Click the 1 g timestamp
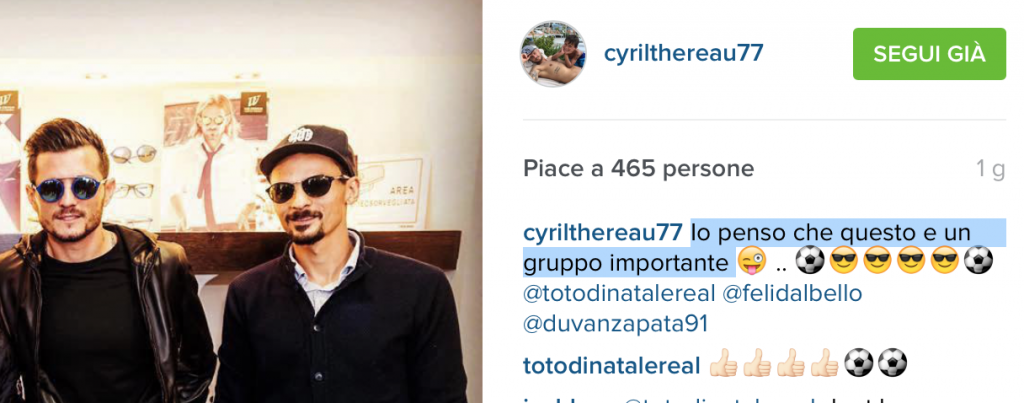Viewport: 1024px width, 403px height. pos(990,170)
